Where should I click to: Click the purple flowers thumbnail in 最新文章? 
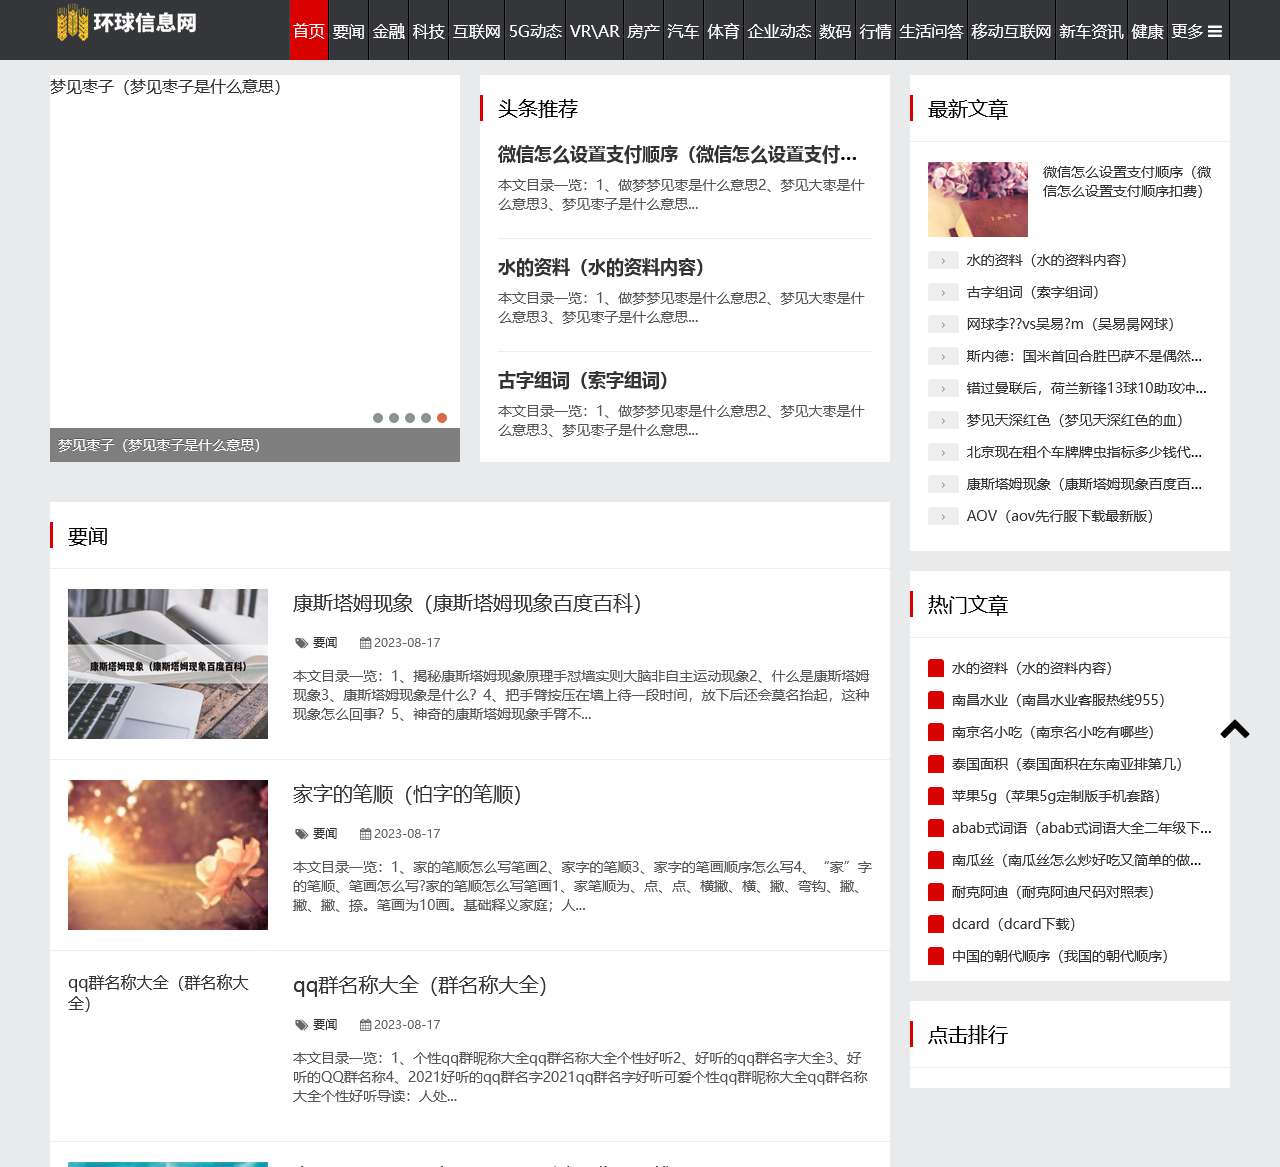tap(978, 199)
